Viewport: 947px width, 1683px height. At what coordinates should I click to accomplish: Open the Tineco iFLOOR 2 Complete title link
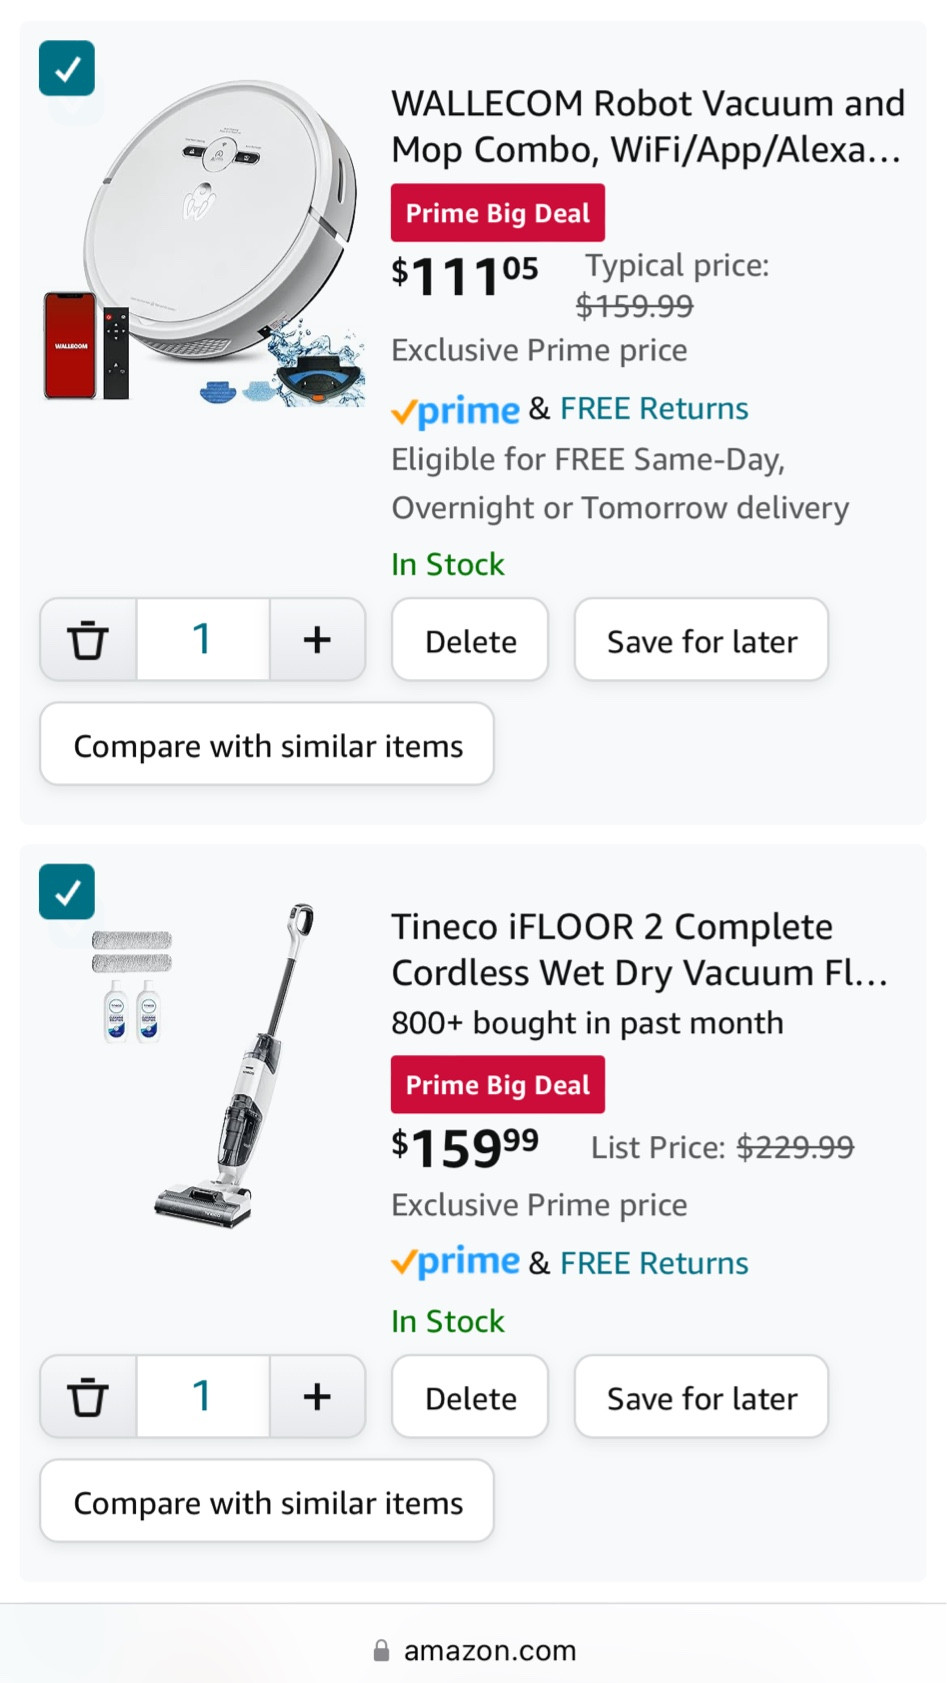click(638, 949)
